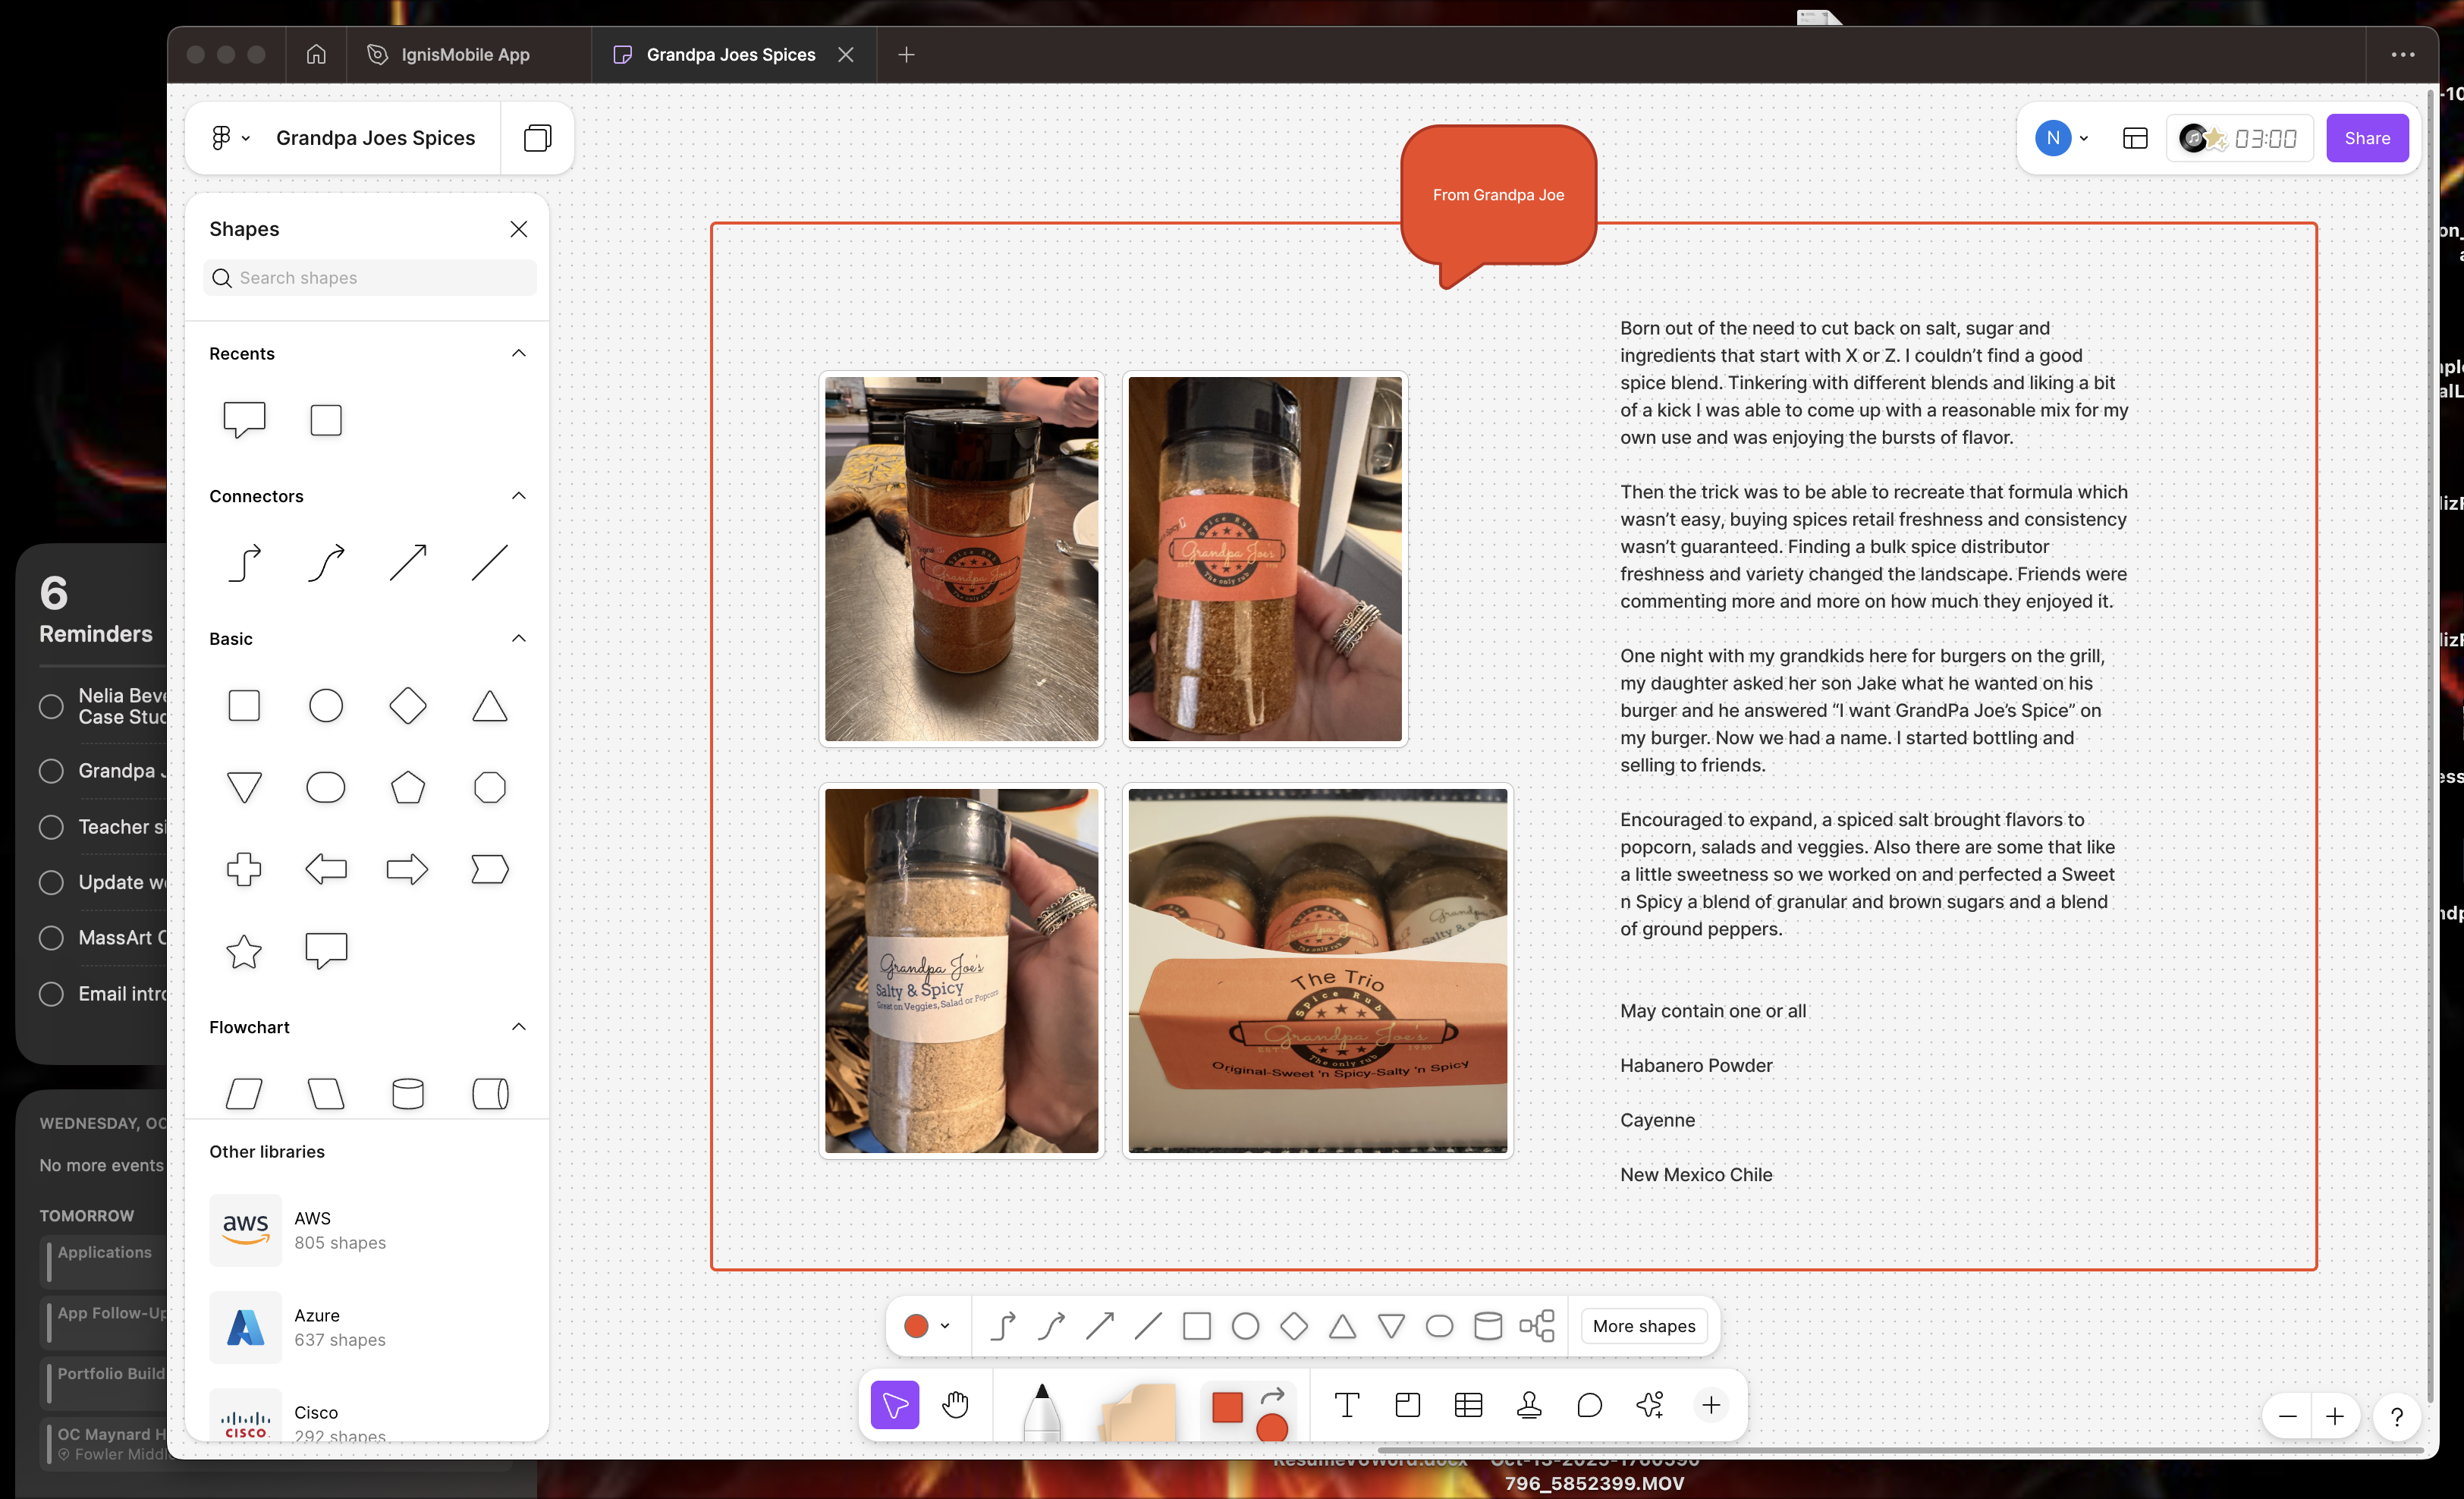Choose the parallelogram shape in Flowchart section

(244, 1094)
